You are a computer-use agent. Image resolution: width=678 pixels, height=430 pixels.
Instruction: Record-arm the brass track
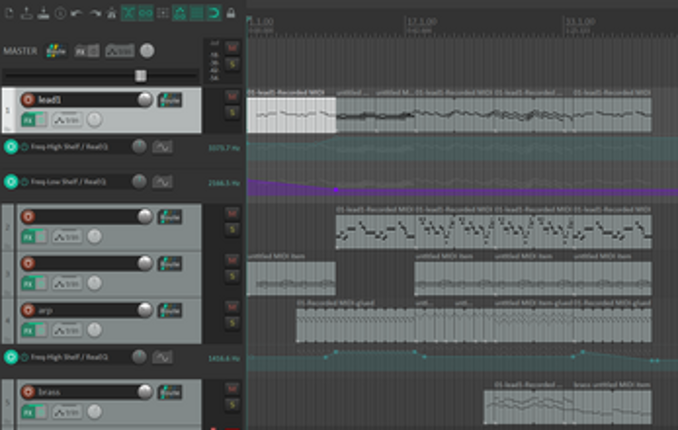28,392
